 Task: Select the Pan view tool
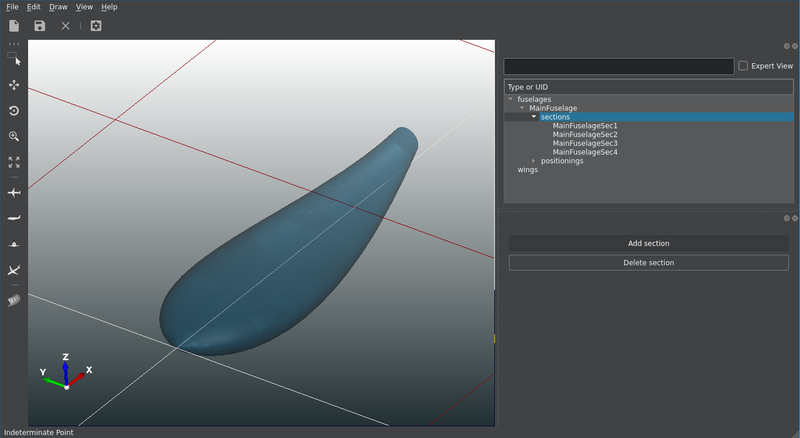(14, 85)
